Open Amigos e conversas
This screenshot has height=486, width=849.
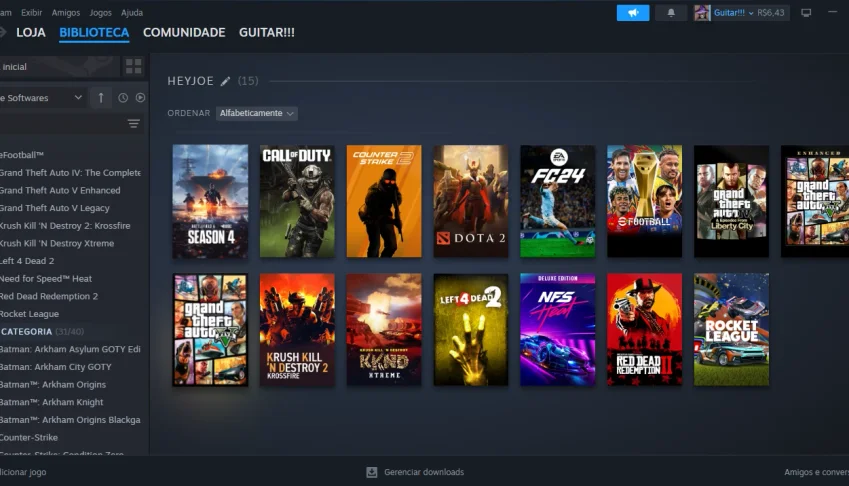tap(817, 472)
